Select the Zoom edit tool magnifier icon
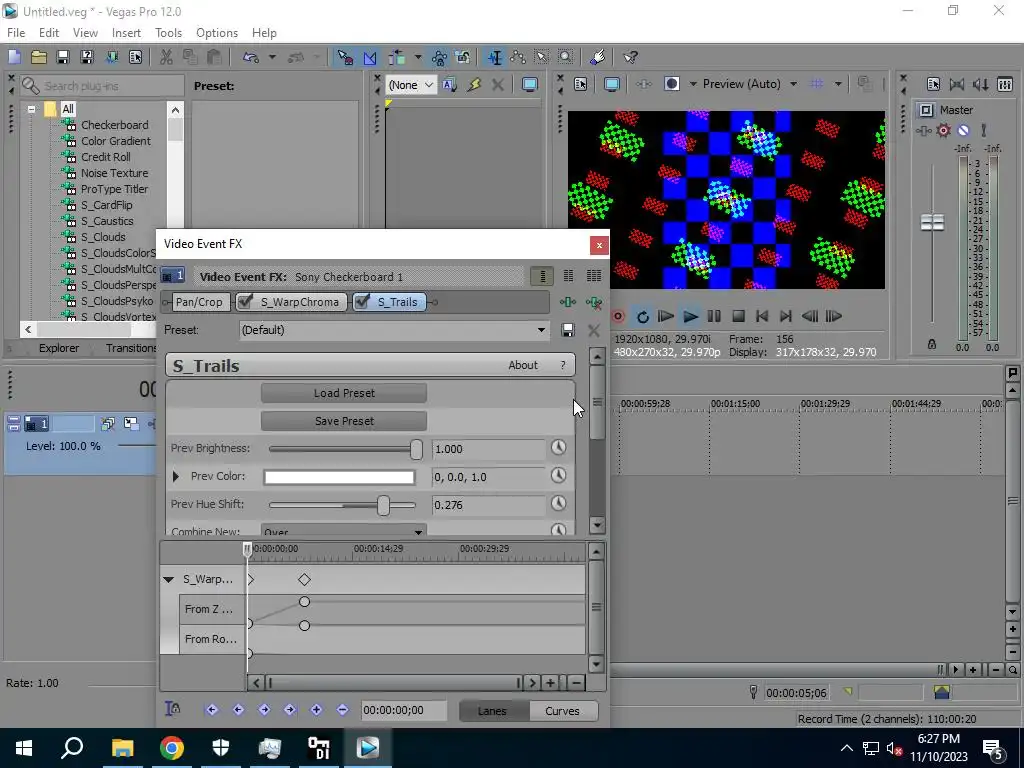 click(566, 57)
